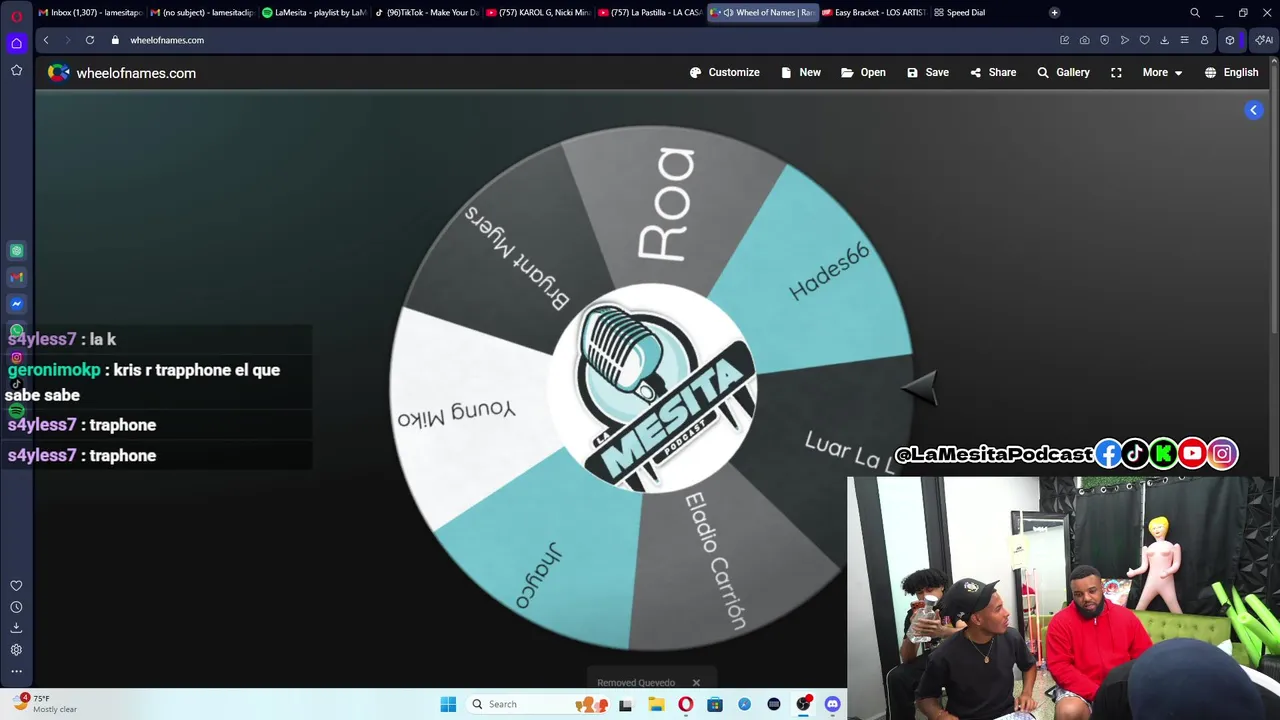Switch to La Pastilla YouTube tab
The image size is (1280, 720).
(650, 13)
